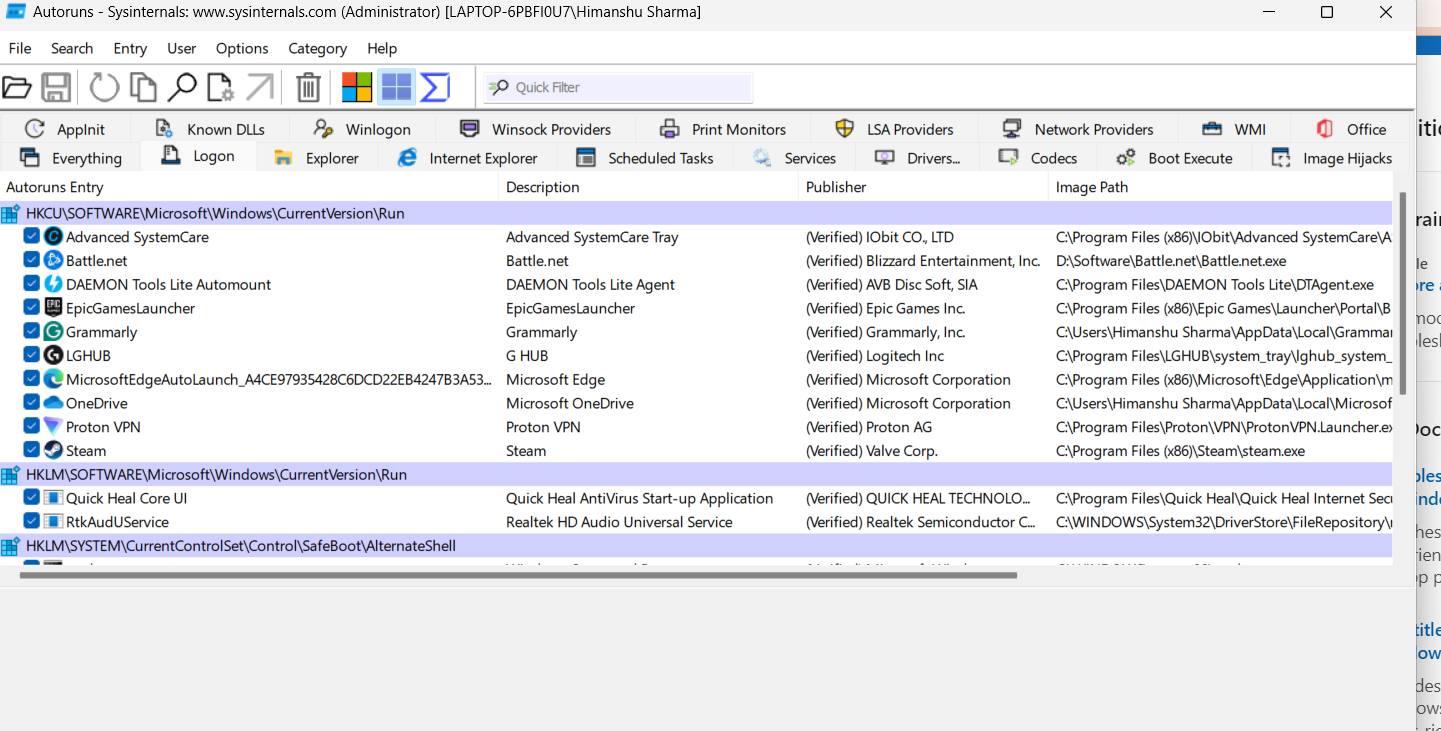Open the Search menu
Image resolution: width=1441 pixels, height=731 pixels.
pyautogui.click(x=72, y=48)
